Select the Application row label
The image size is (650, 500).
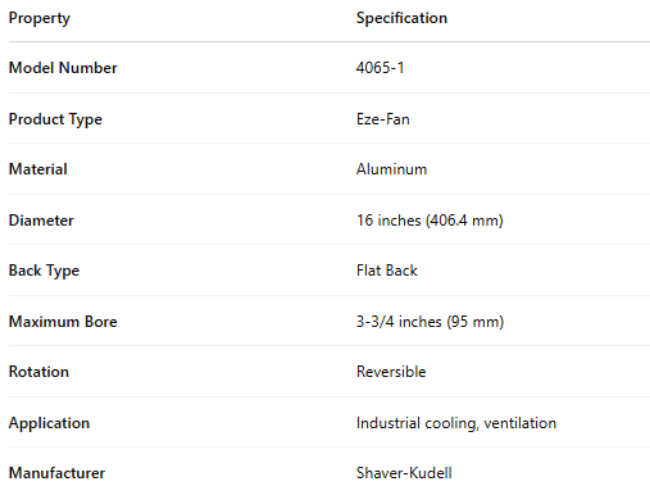click(49, 422)
